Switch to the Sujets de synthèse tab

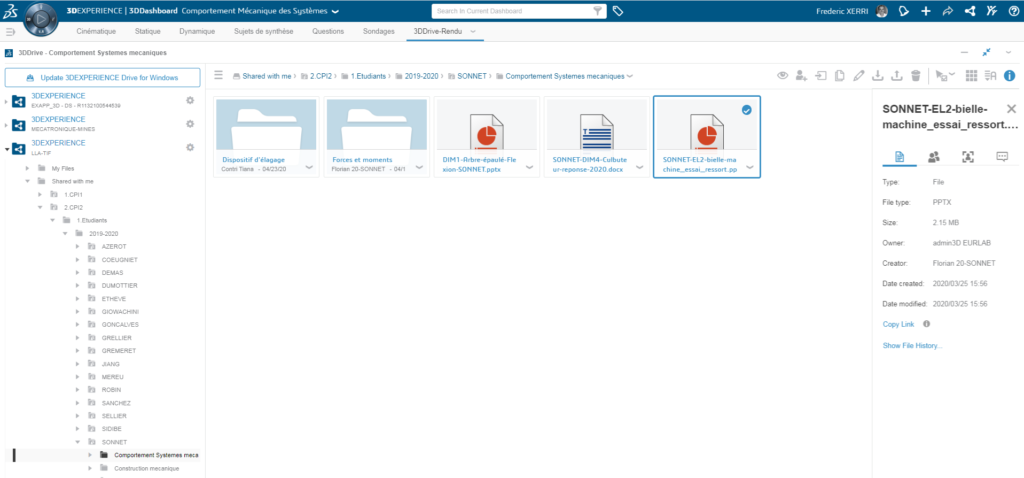(264, 31)
